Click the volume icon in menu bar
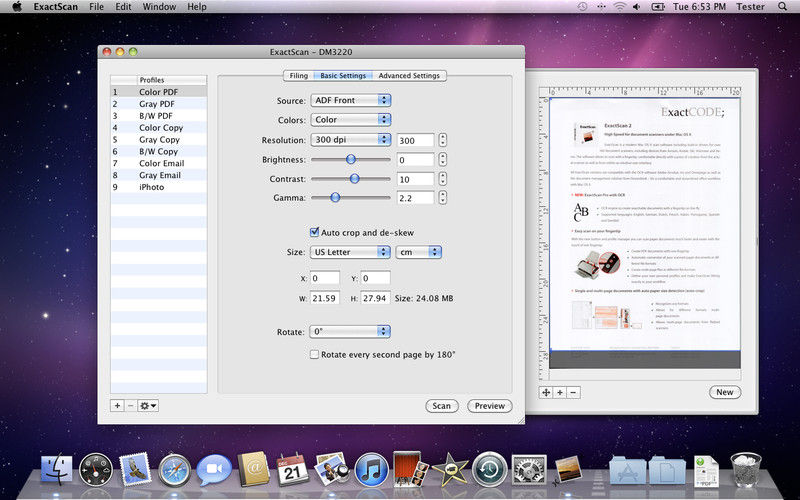800x500 pixels. 636,7
